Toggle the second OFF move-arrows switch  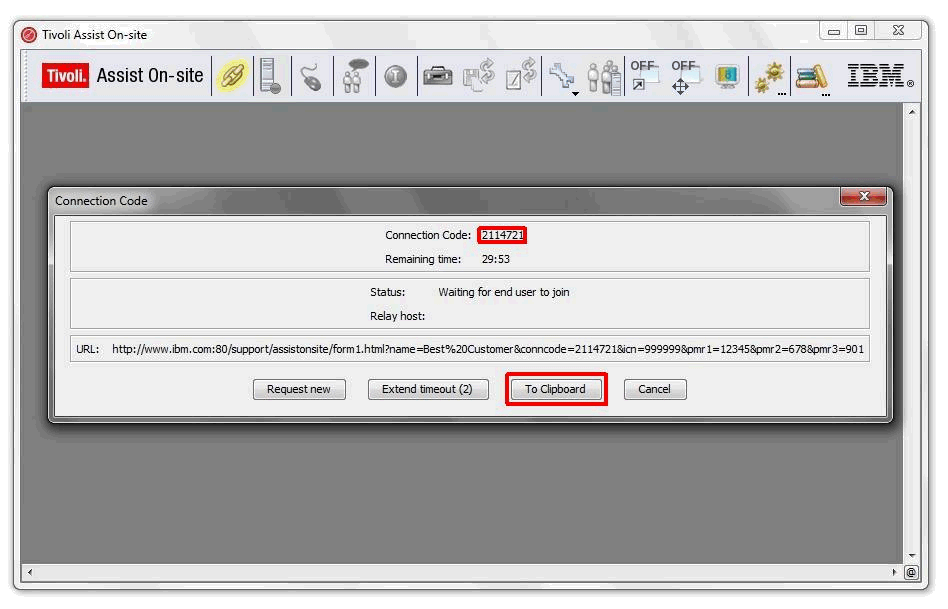tap(684, 76)
